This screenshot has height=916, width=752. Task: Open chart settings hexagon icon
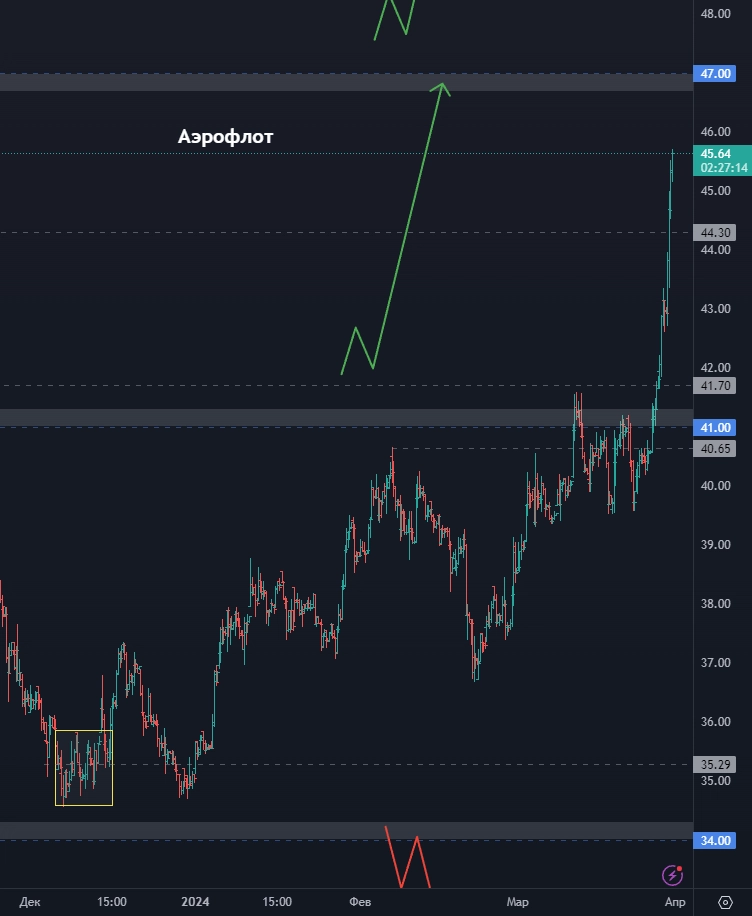pyautogui.click(x=725, y=902)
